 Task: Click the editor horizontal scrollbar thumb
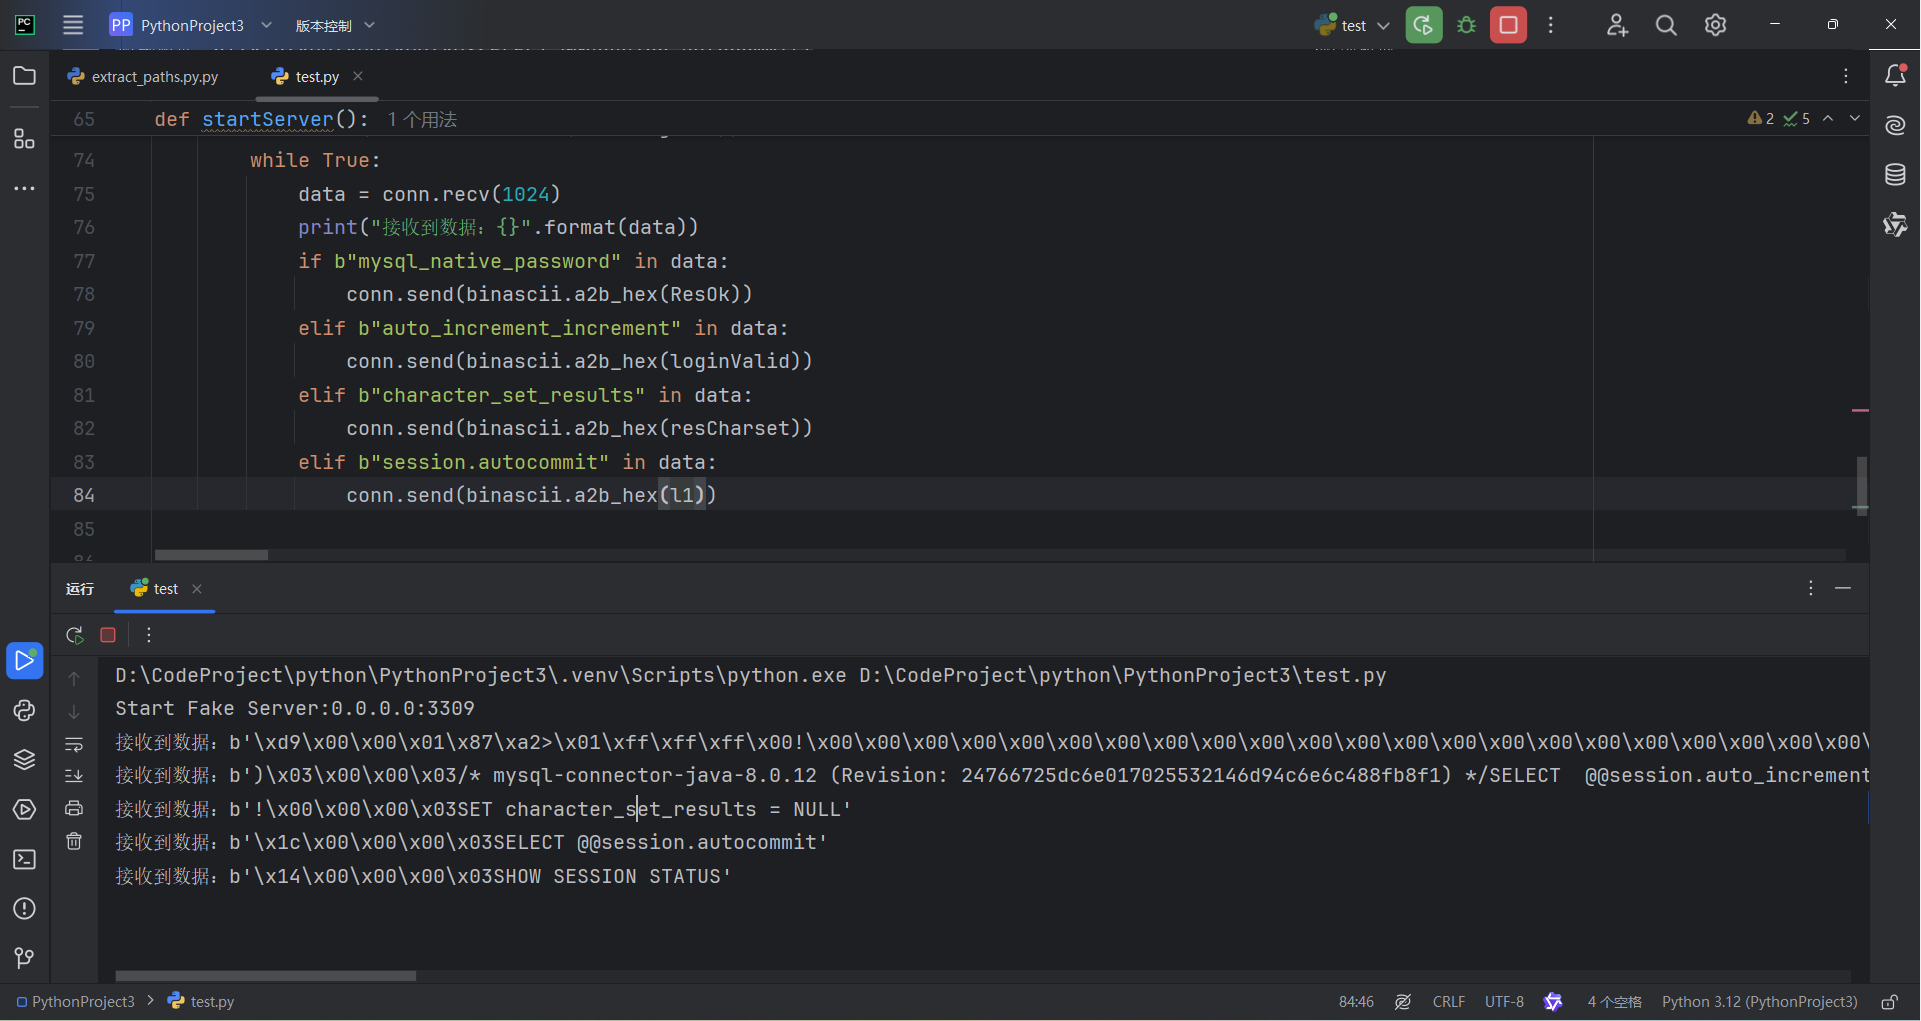pos(211,555)
